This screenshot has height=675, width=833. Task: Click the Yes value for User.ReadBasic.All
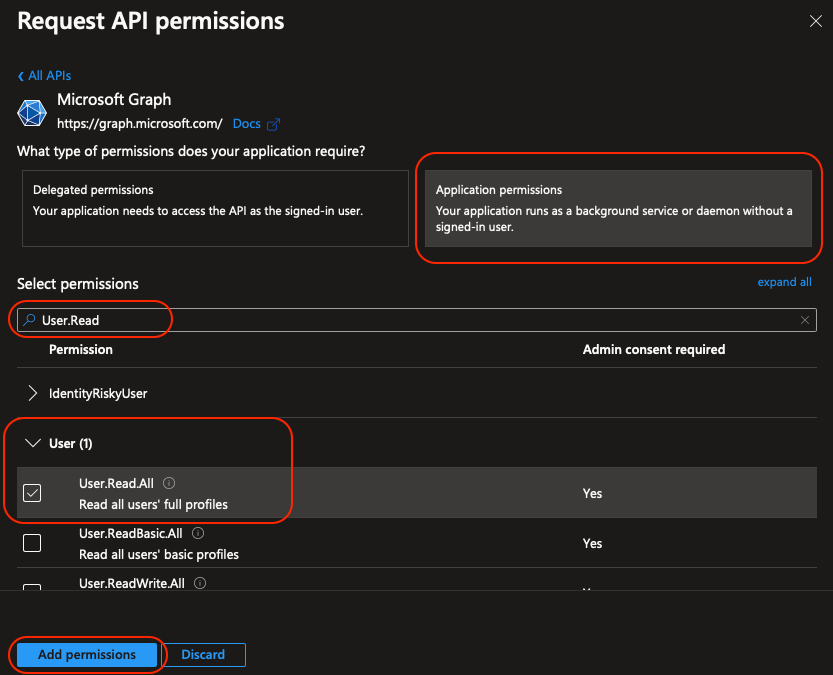coord(592,543)
